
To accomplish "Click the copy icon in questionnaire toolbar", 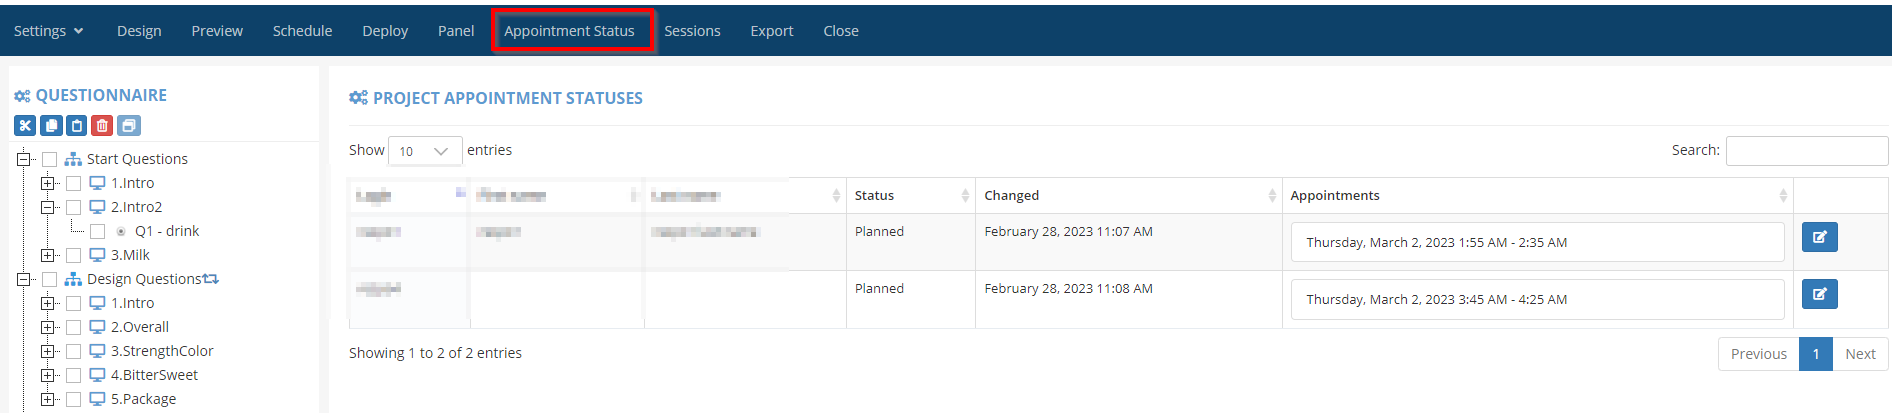I will click(51, 126).
